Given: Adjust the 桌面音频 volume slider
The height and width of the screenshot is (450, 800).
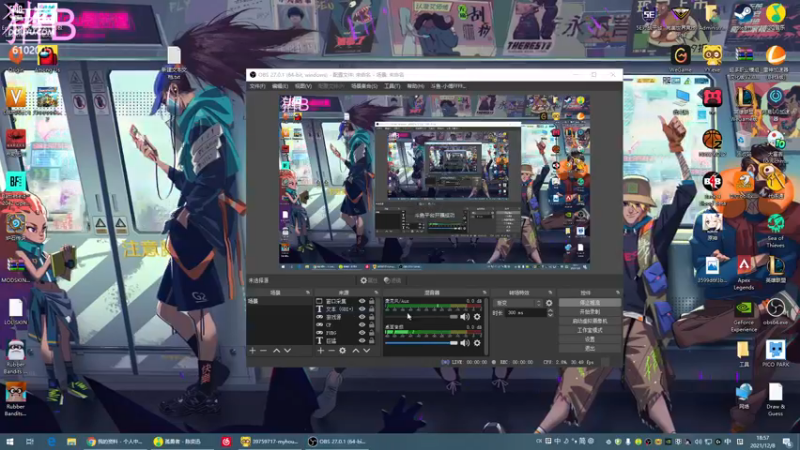Looking at the screenshot, I should pyautogui.click(x=421, y=343).
